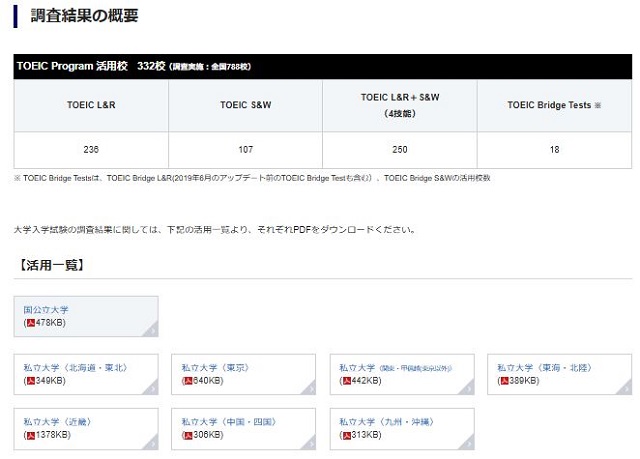Click PDF icon next to 442KB

[x=347, y=381]
